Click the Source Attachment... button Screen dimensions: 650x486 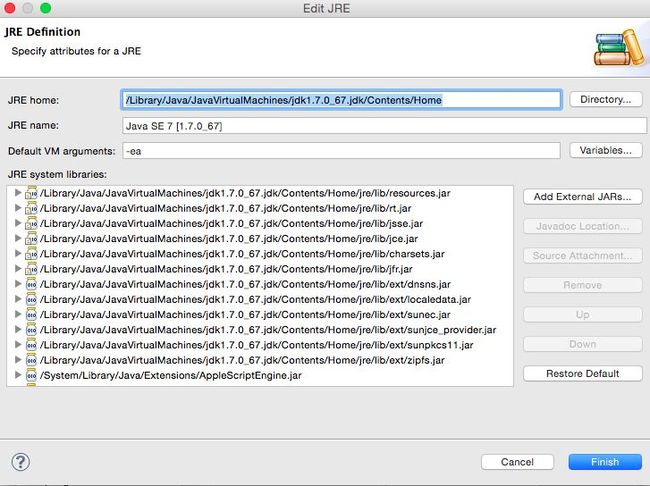pyautogui.click(x=582, y=256)
